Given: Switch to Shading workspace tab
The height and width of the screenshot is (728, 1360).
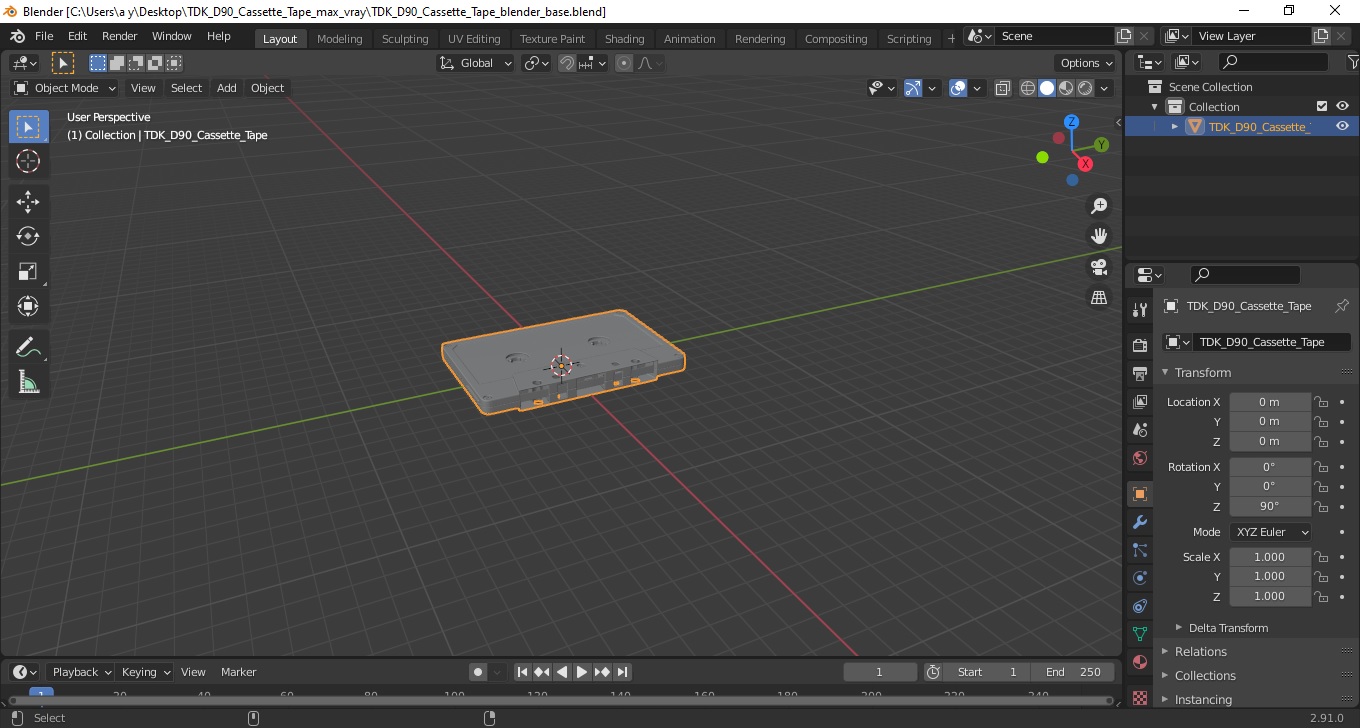Looking at the screenshot, I should pos(624,38).
